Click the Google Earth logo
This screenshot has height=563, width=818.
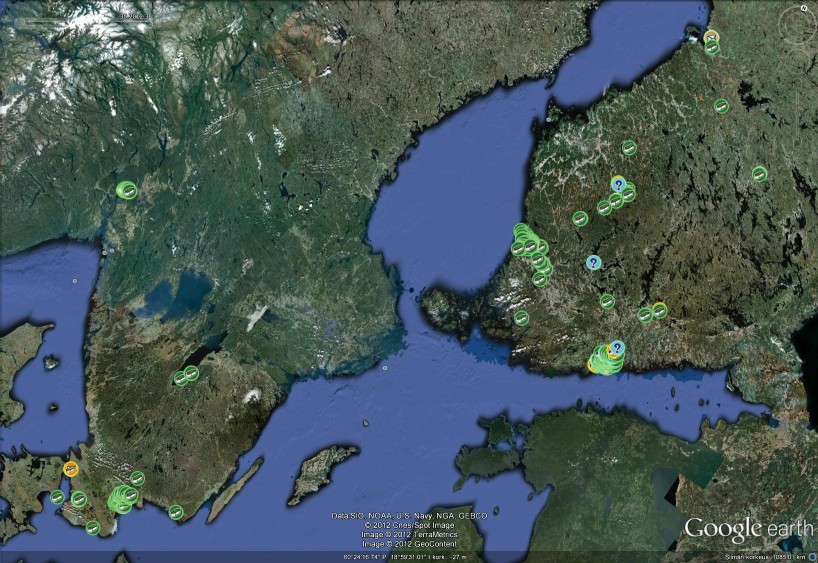(749, 528)
